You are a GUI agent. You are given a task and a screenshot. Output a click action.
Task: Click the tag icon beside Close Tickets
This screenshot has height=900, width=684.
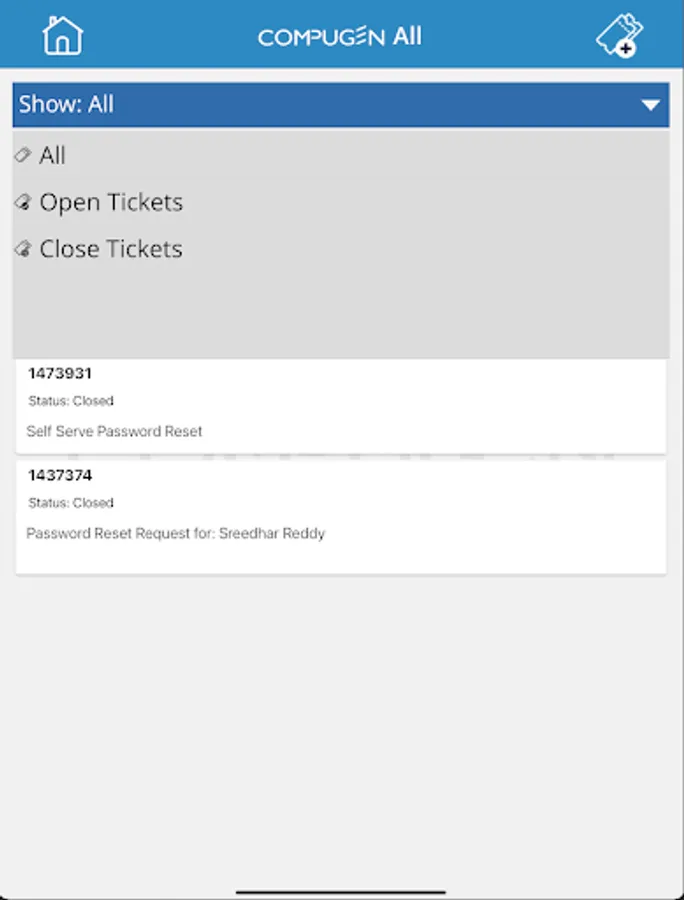click(x=23, y=249)
